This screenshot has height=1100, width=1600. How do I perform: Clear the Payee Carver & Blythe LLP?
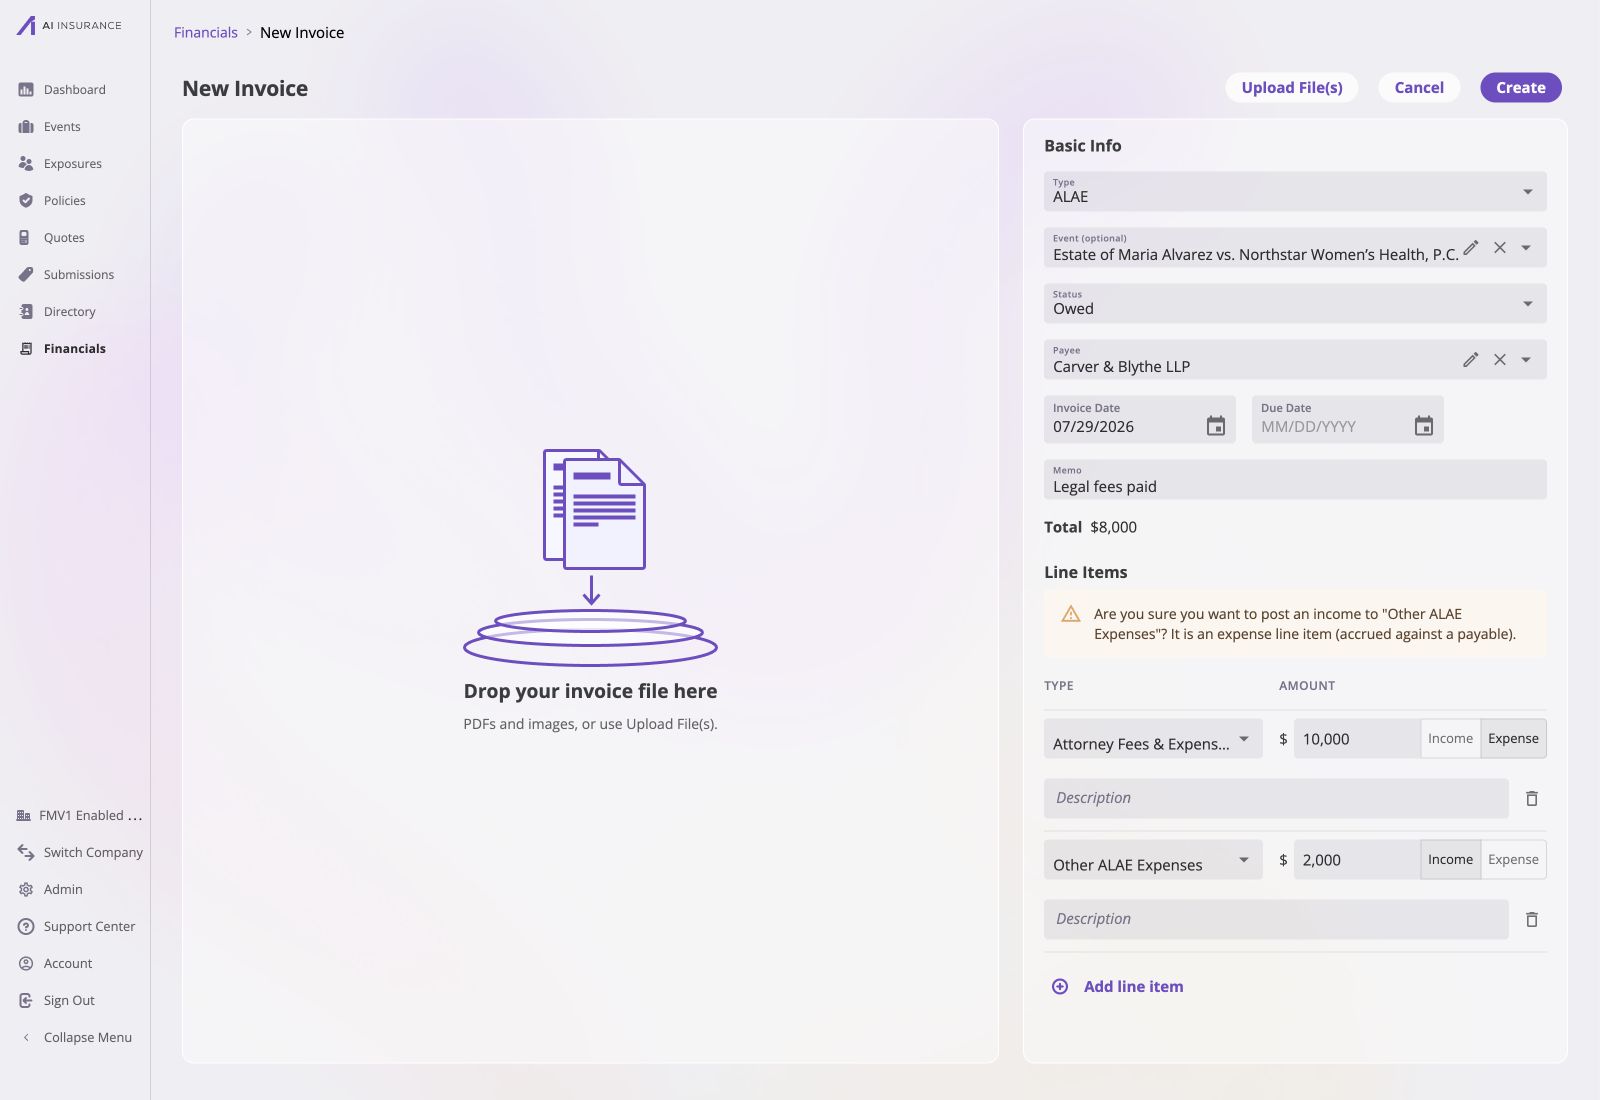pos(1500,360)
